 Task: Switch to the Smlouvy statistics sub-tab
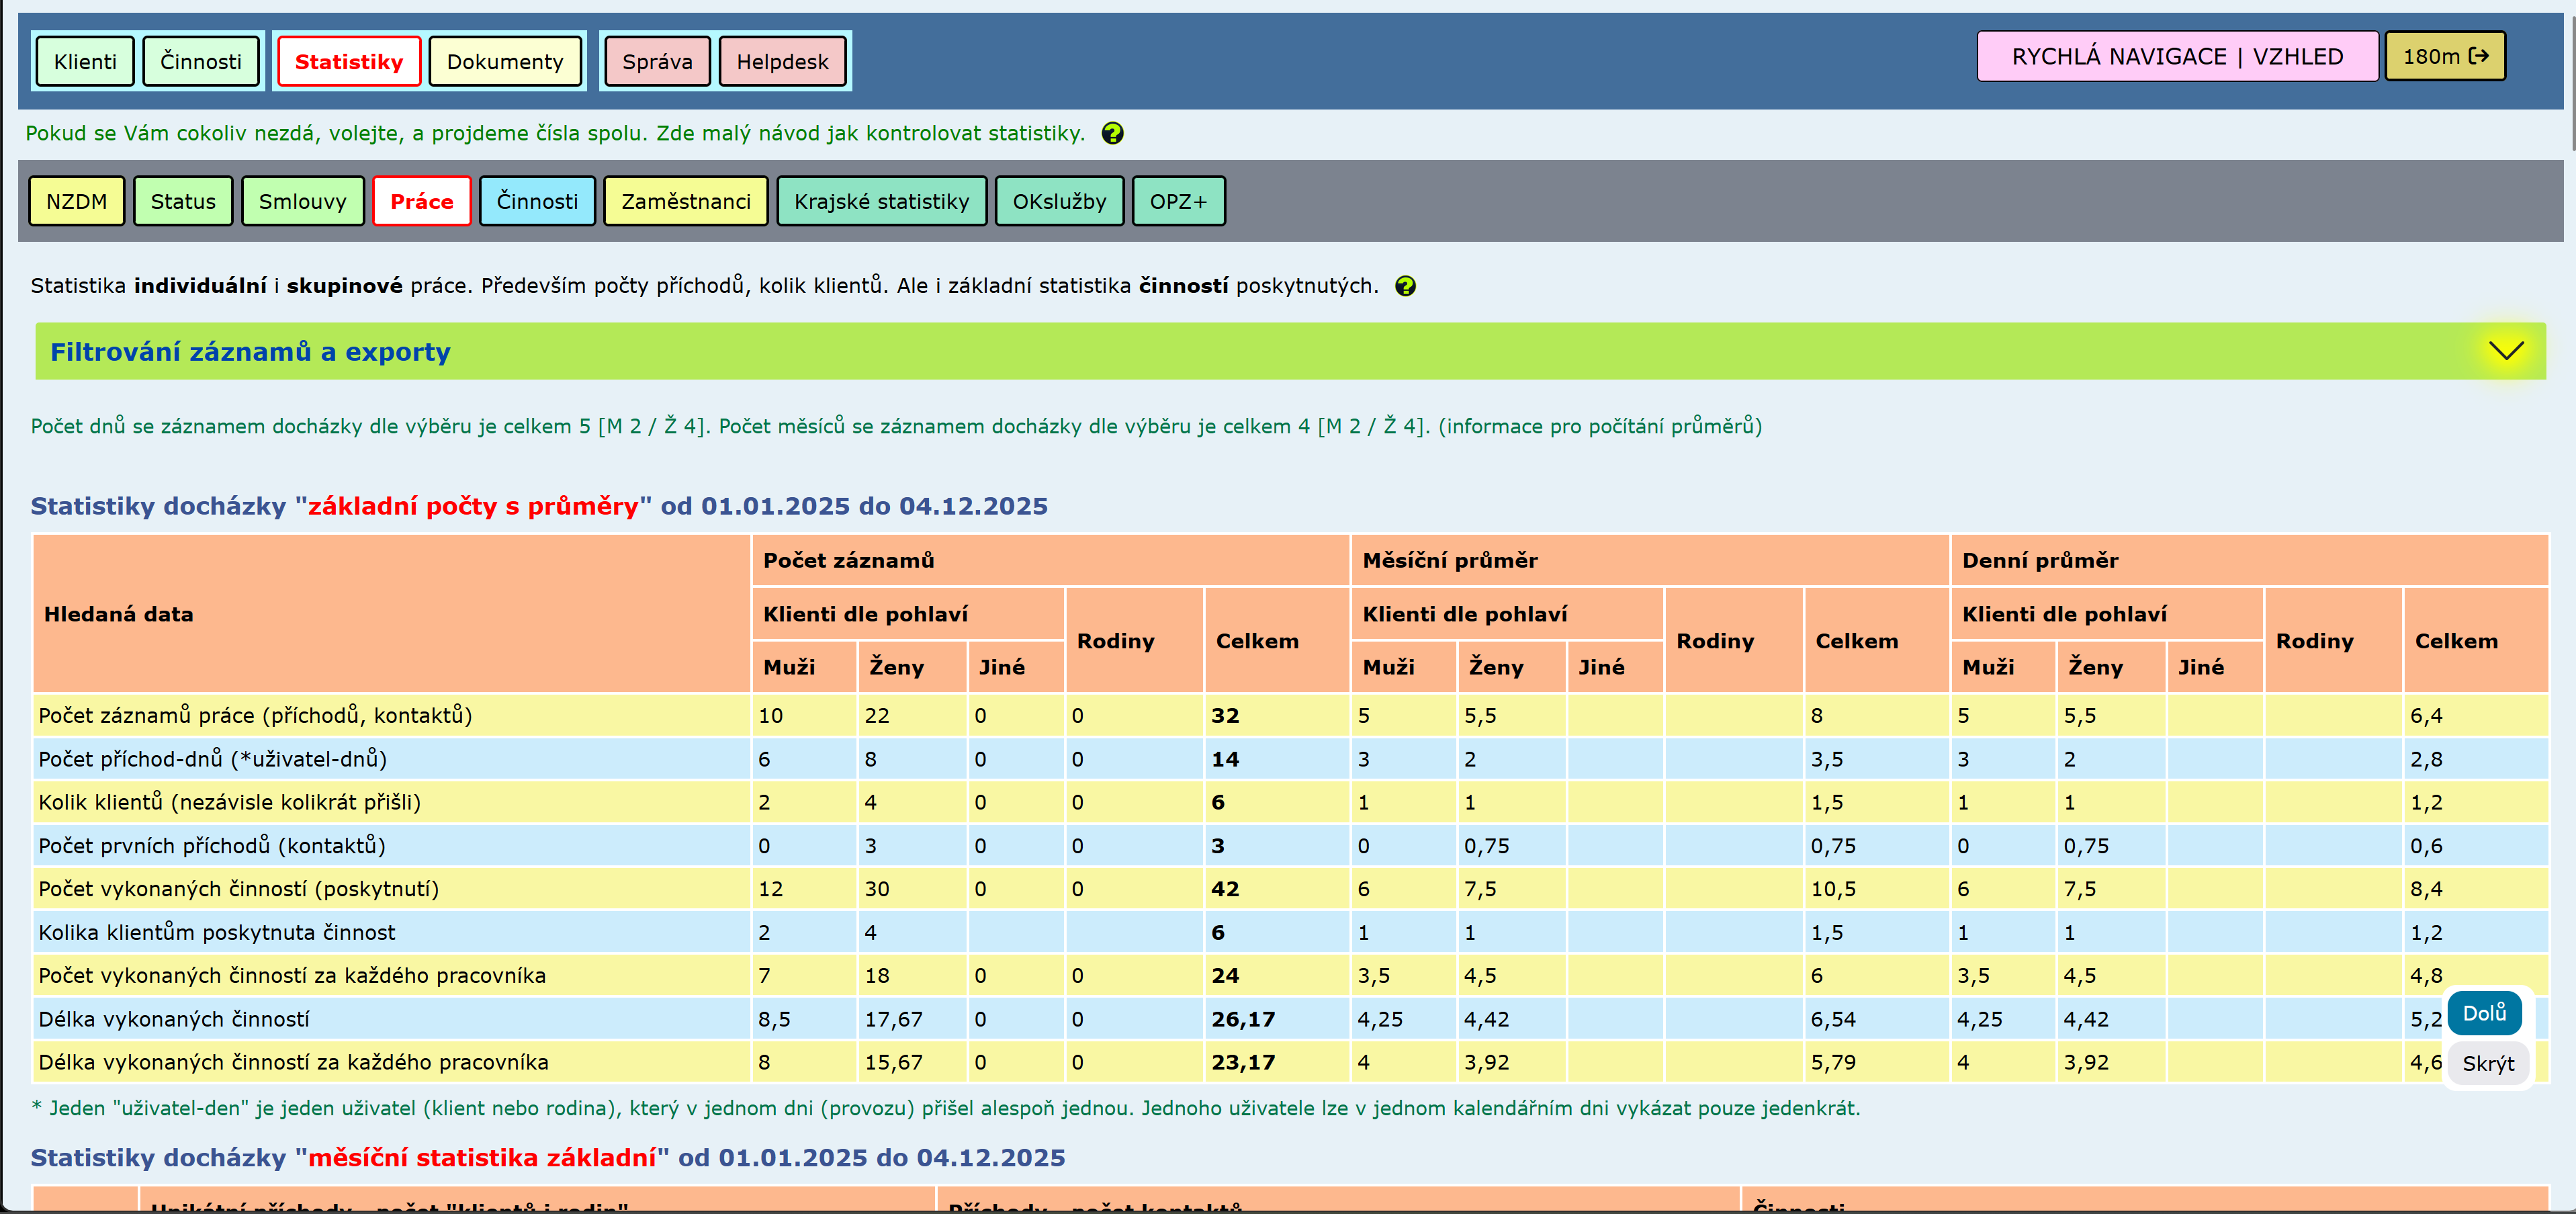pos(302,202)
